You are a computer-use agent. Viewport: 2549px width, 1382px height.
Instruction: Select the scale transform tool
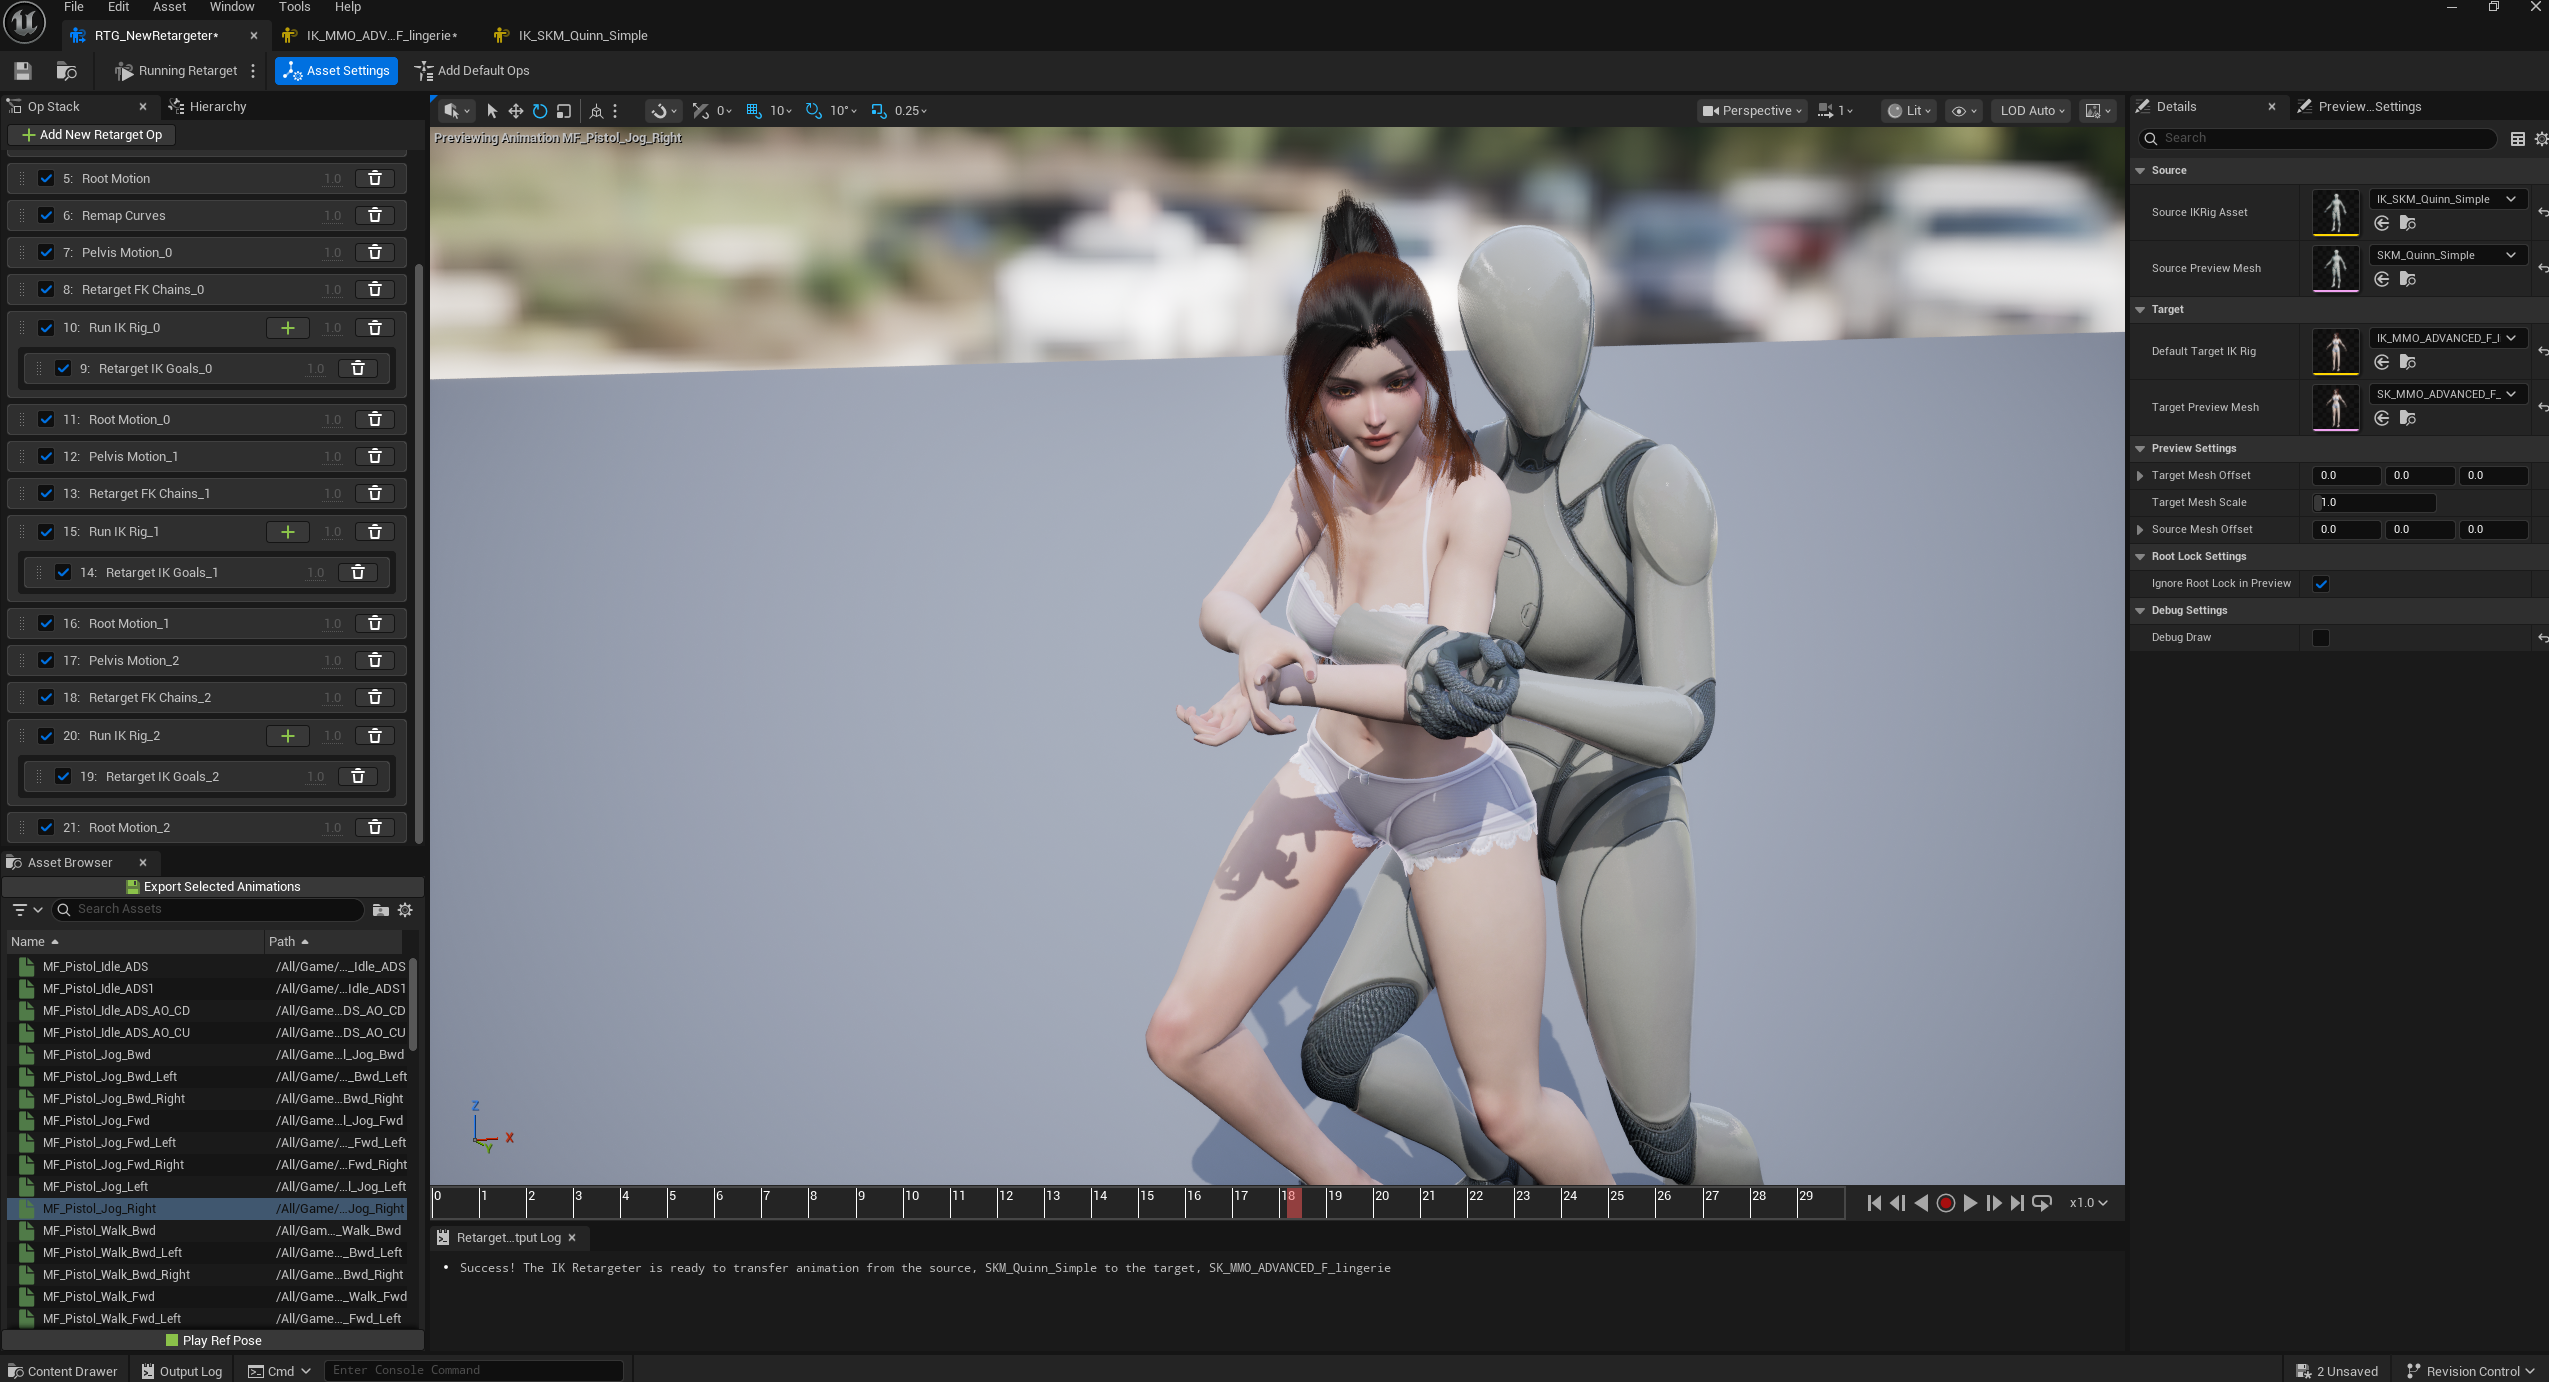point(564,111)
